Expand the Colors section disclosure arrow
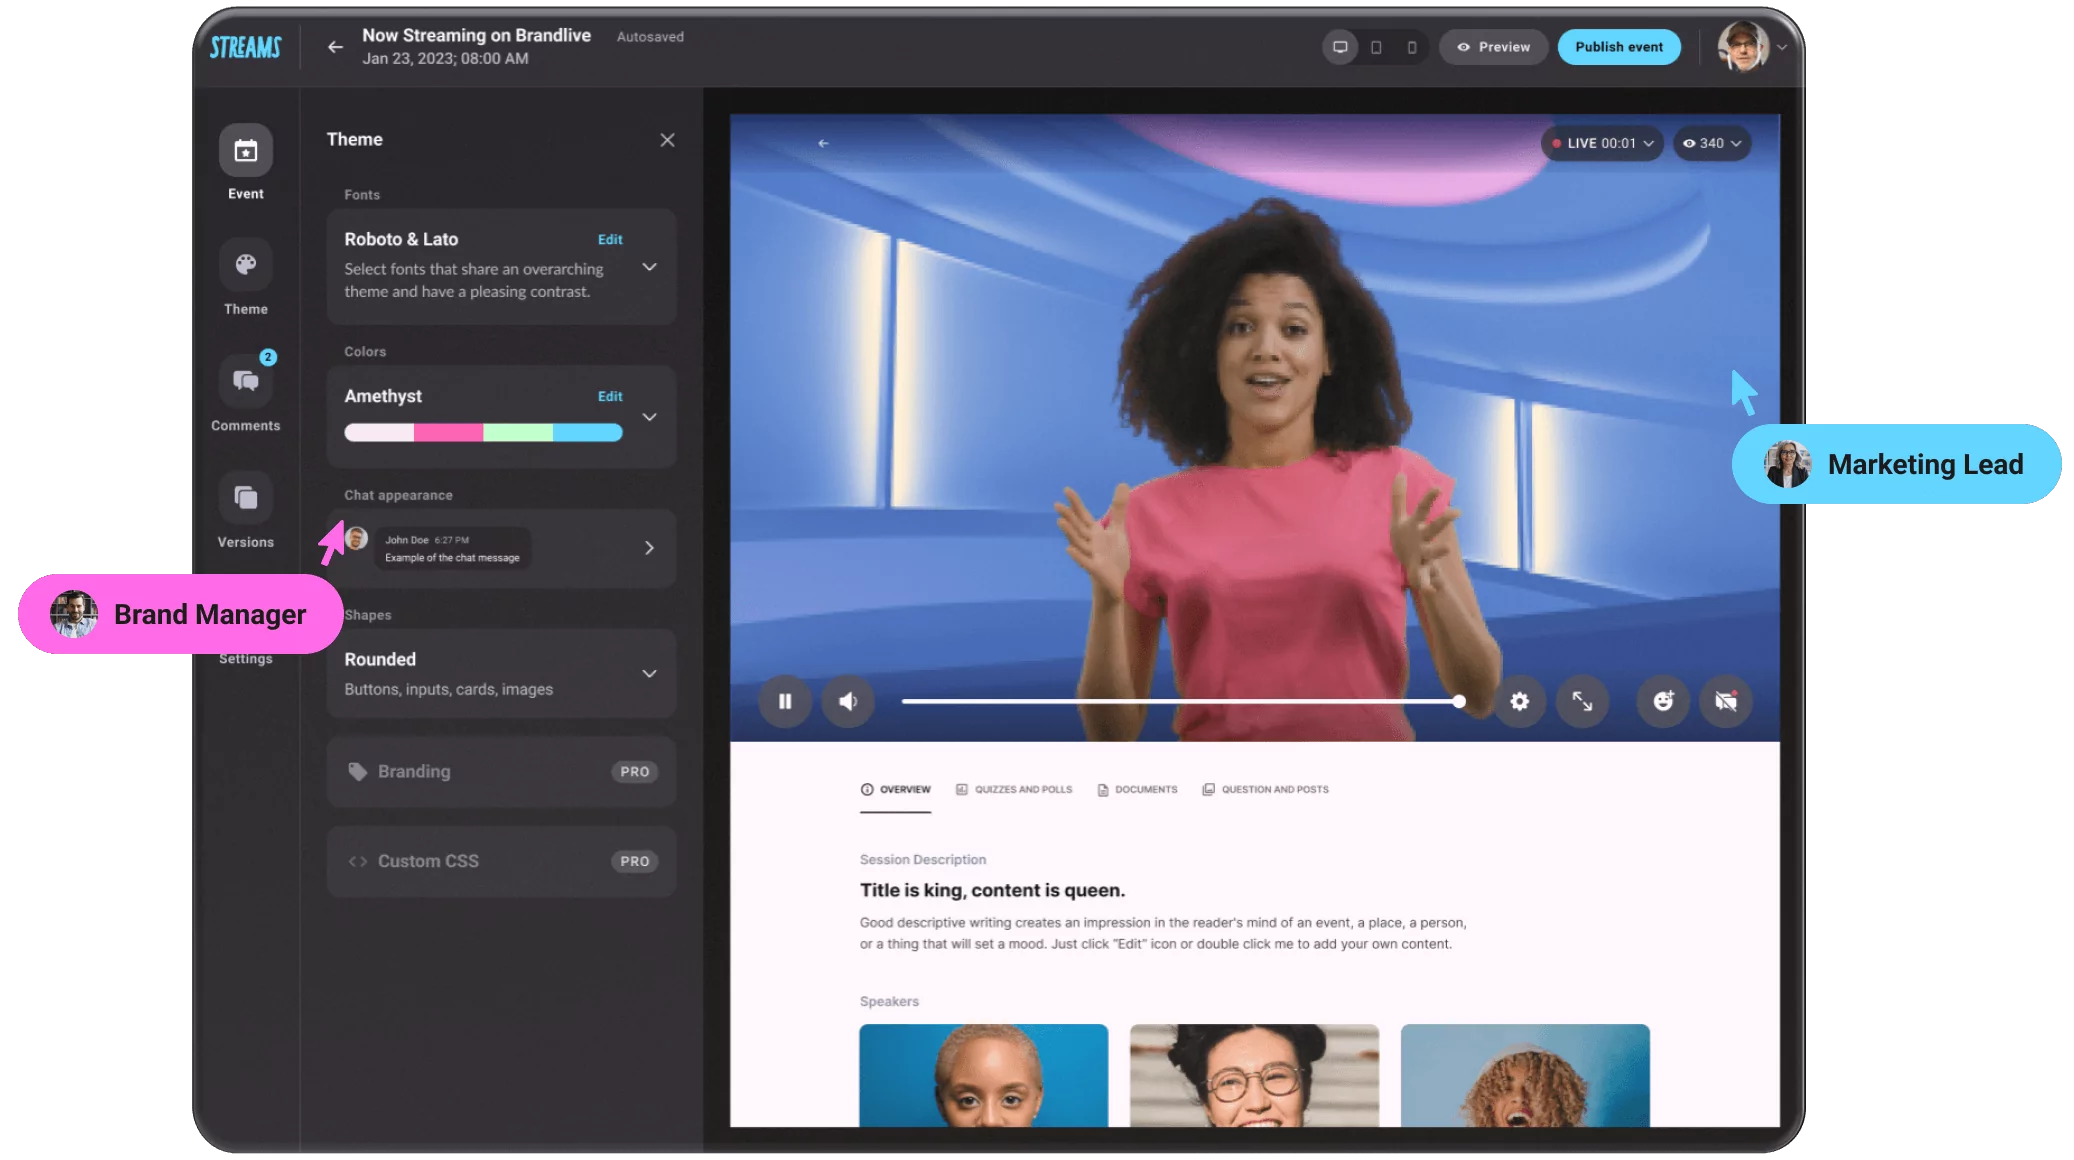This screenshot has height=1160, width=2074. [650, 416]
